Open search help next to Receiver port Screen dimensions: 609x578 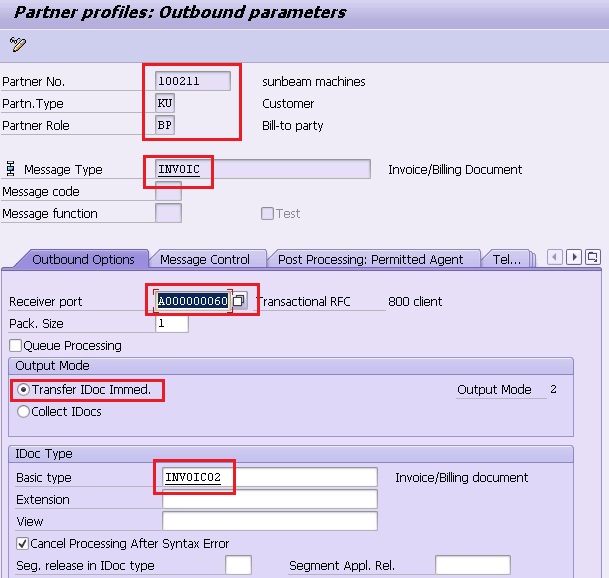(239, 301)
